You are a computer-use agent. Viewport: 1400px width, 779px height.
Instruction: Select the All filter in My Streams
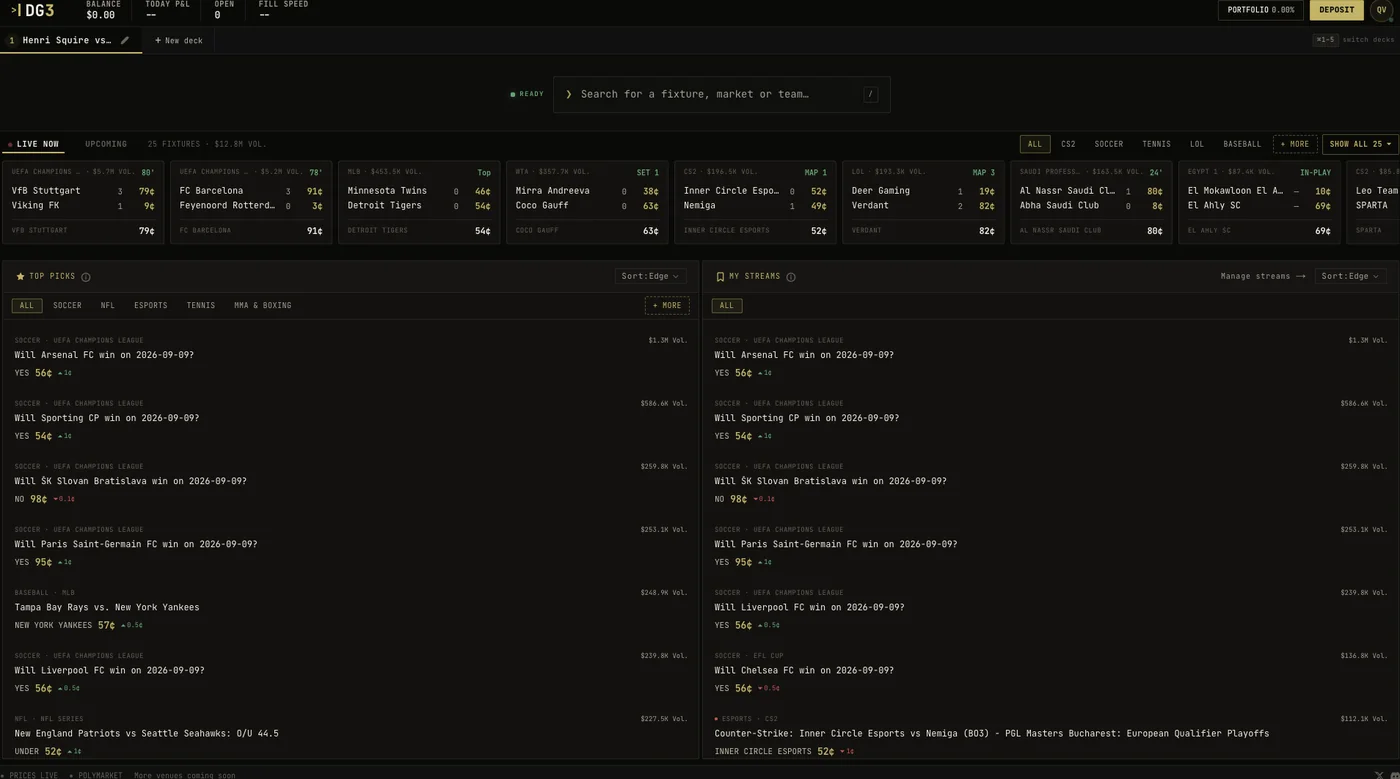(x=727, y=305)
